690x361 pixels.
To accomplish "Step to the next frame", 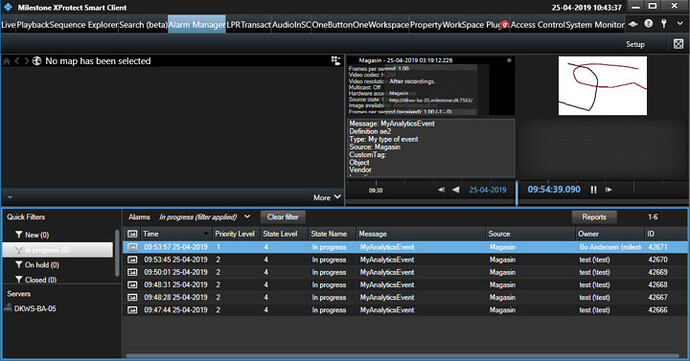I will tap(609, 190).
